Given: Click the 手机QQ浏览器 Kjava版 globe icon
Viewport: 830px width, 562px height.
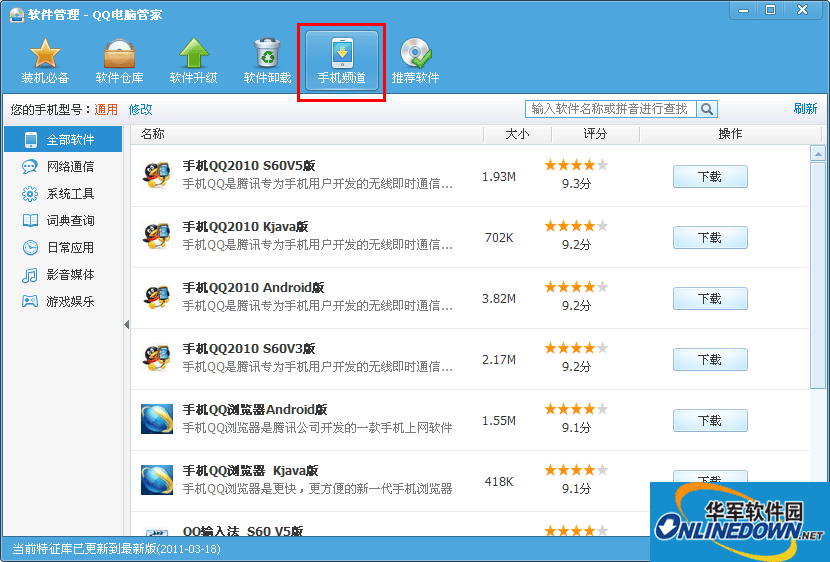Looking at the screenshot, I should pyautogui.click(x=157, y=479).
